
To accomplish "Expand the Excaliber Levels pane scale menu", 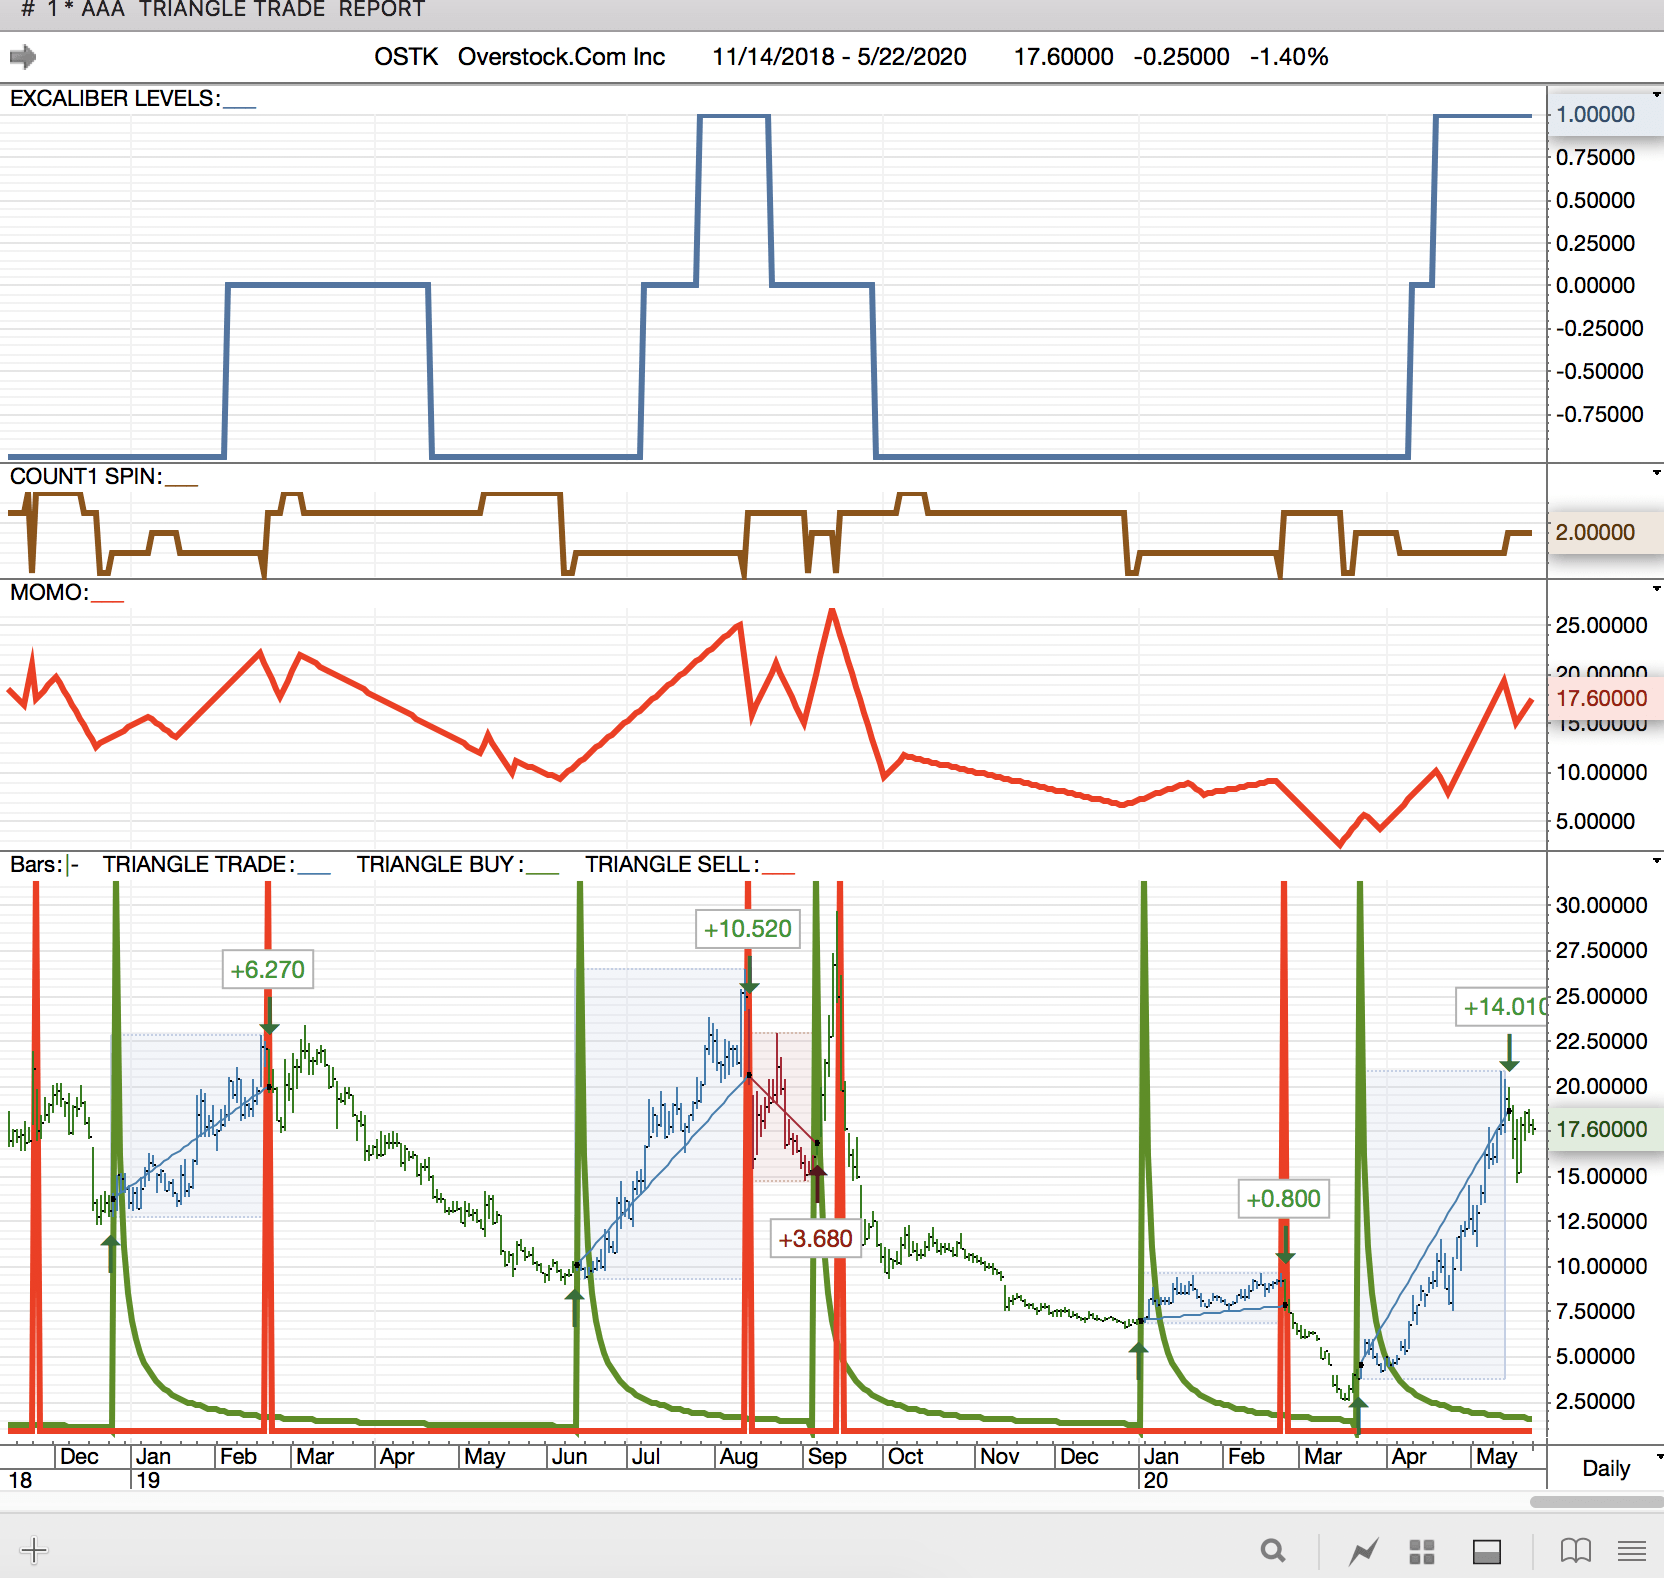I will coord(1656,95).
